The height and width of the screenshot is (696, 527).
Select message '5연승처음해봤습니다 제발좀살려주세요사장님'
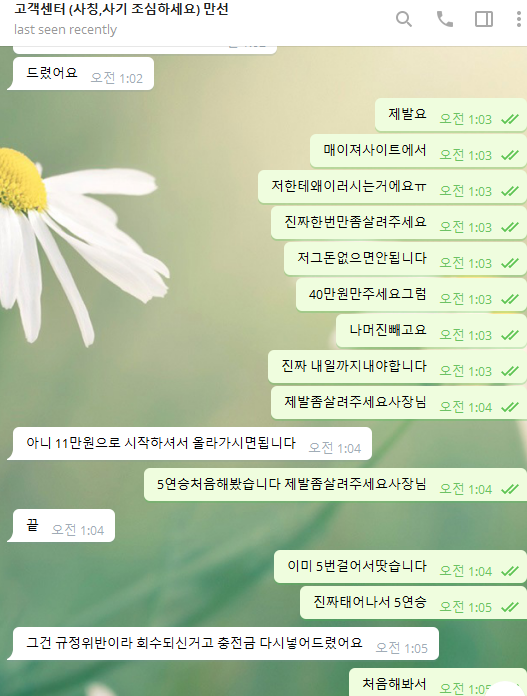coord(335,484)
